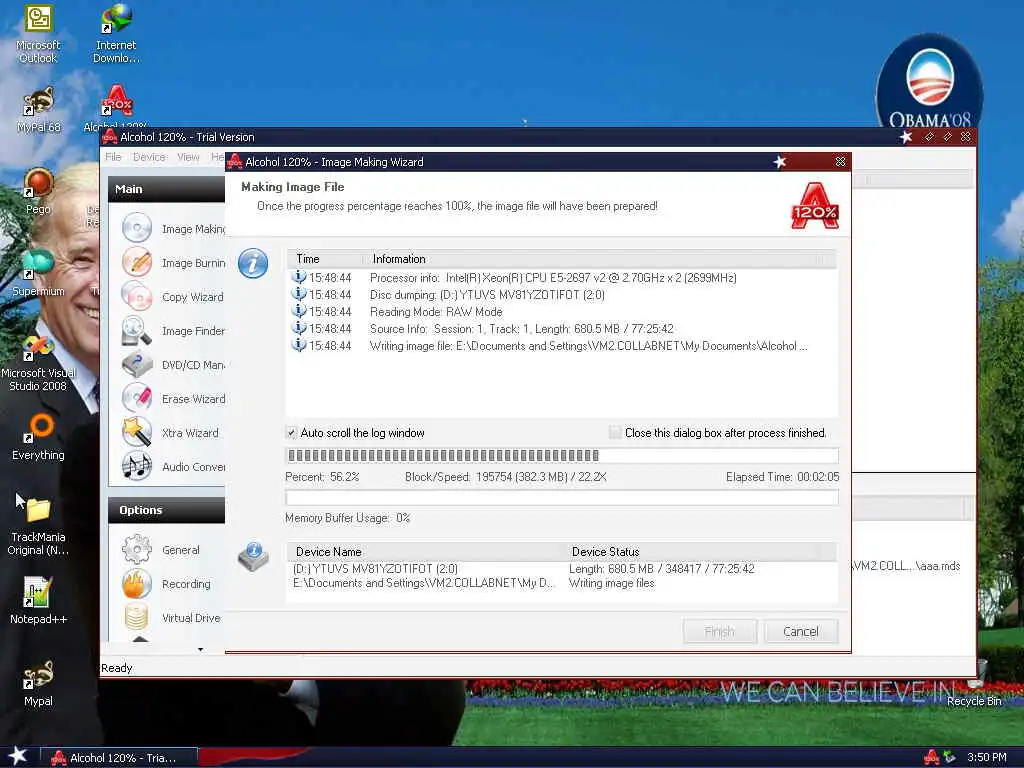Select the Reading Mode RAW Mode entry
The image size is (1024, 768).
(562, 312)
